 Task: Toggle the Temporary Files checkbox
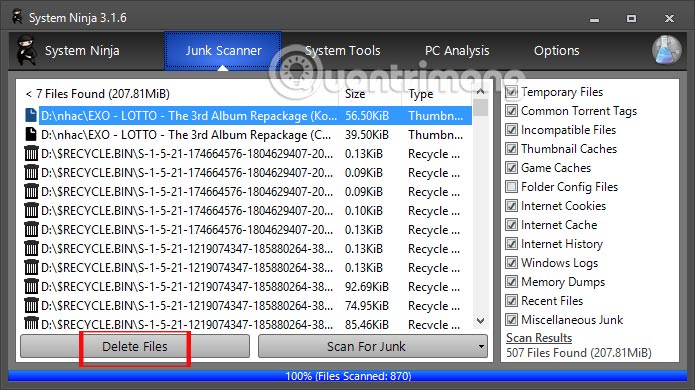[511, 92]
